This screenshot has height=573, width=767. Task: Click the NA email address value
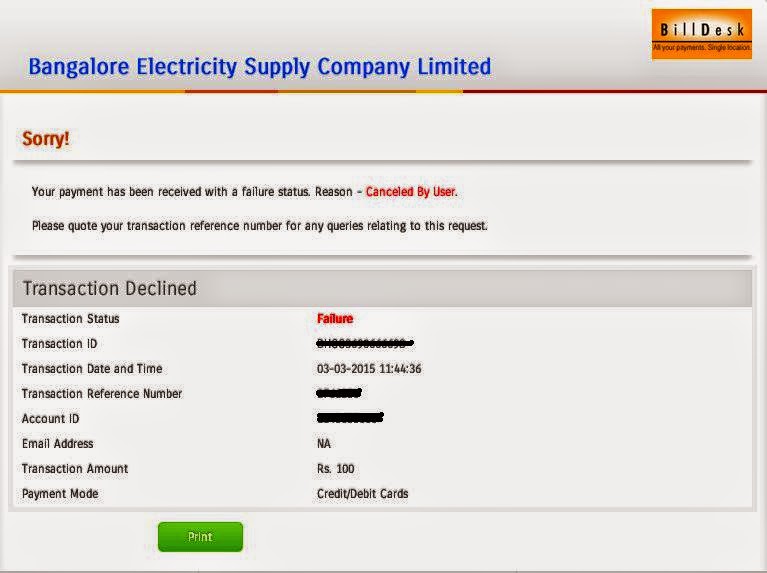pos(325,444)
